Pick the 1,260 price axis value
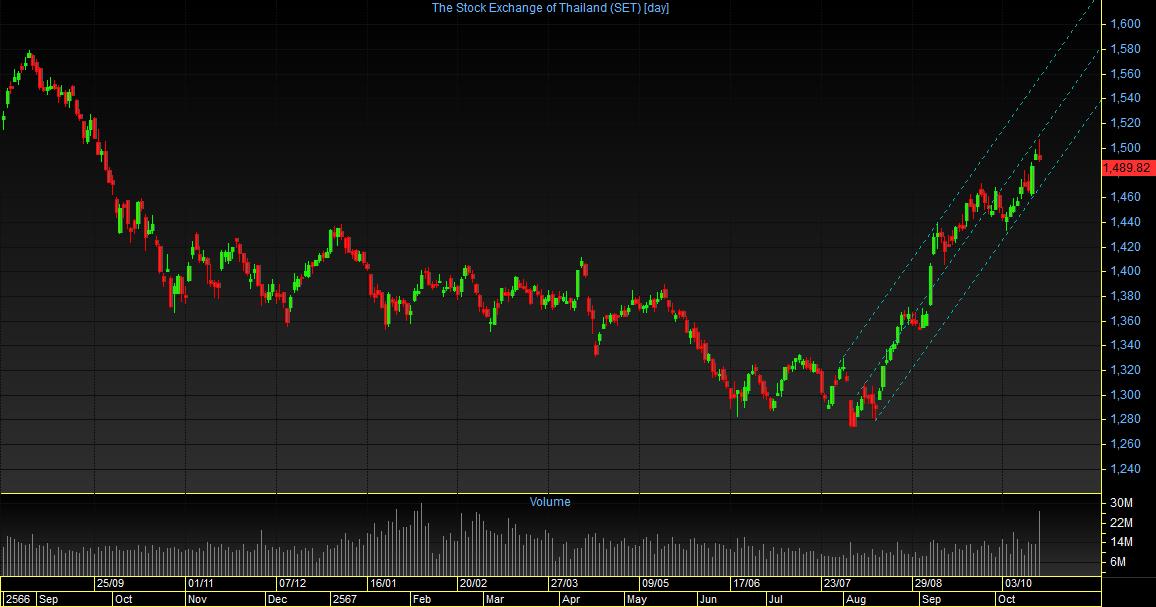Viewport: 1156px width, 607px height. click(x=1125, y=444)
